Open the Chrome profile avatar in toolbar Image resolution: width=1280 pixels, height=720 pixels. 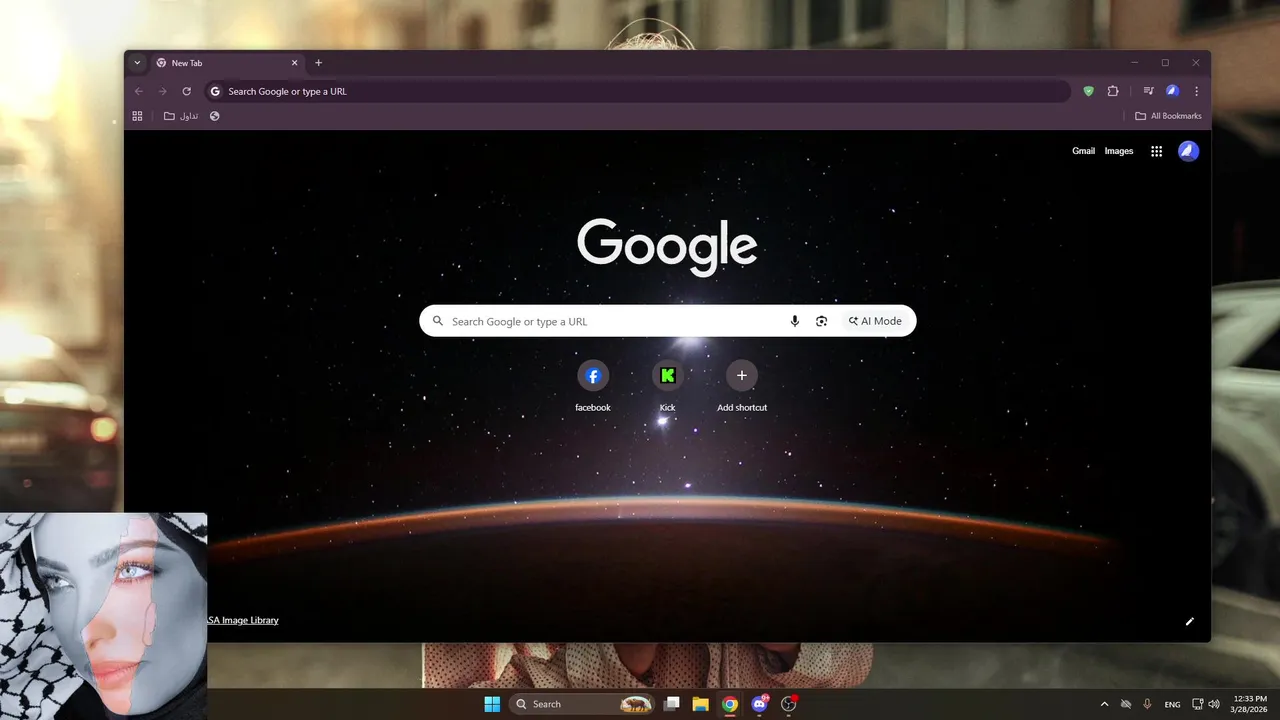click(x=1172, y=91)
